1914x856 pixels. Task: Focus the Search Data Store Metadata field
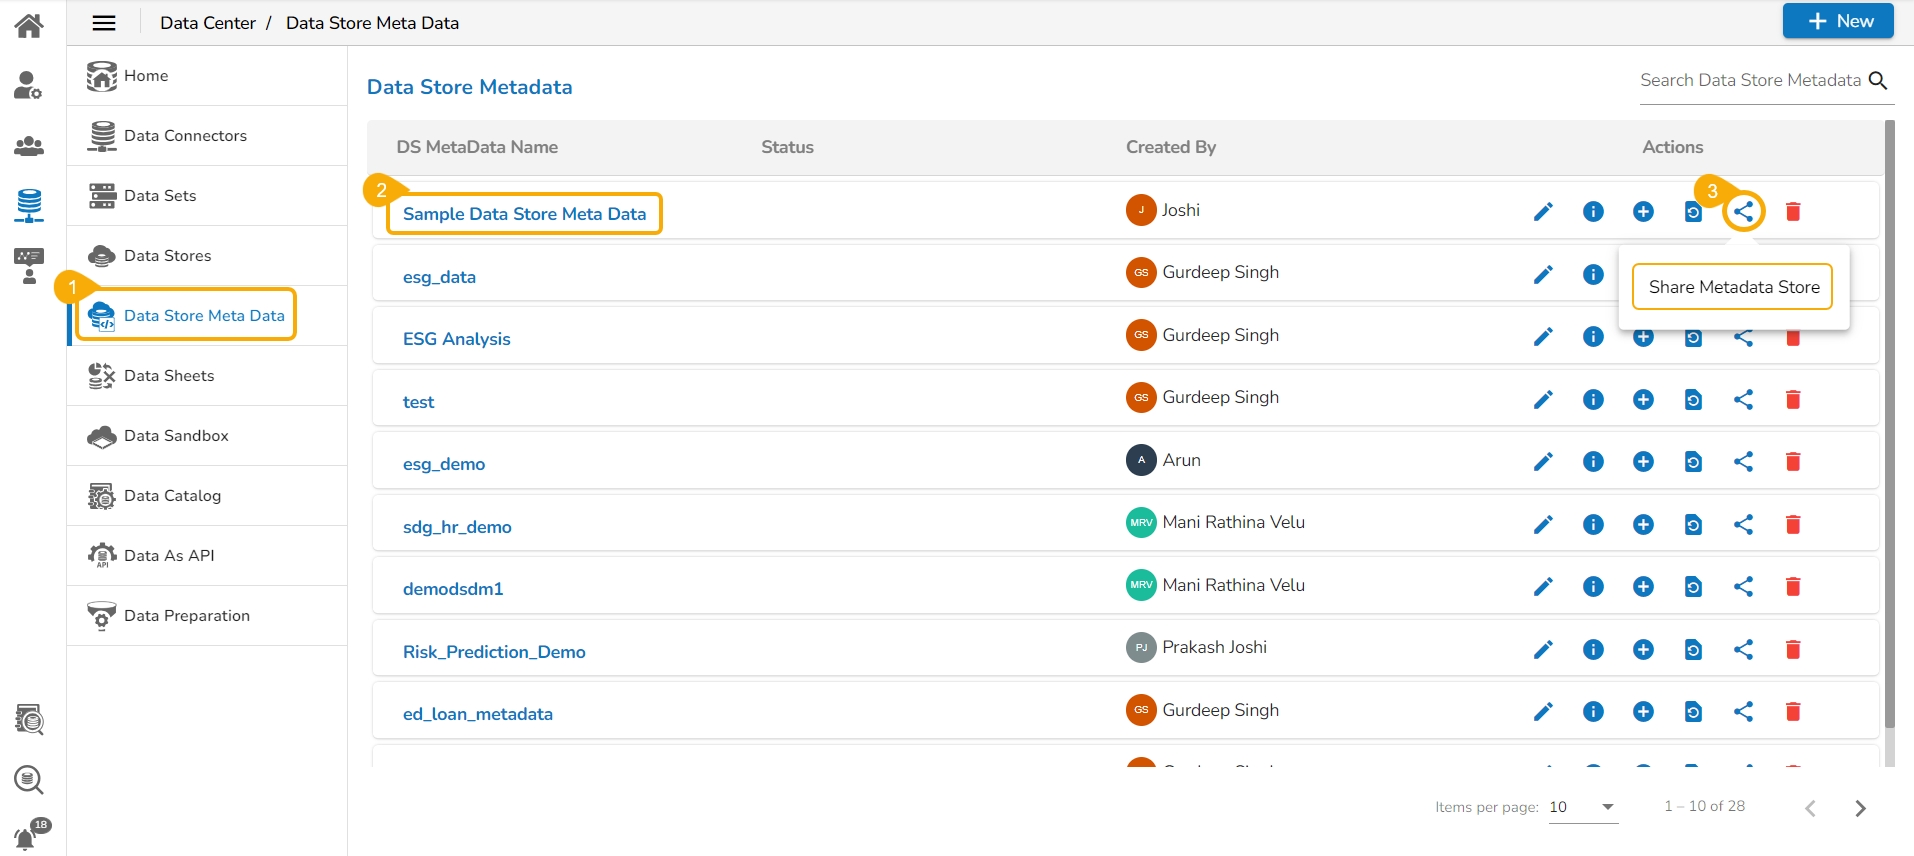1750,81
